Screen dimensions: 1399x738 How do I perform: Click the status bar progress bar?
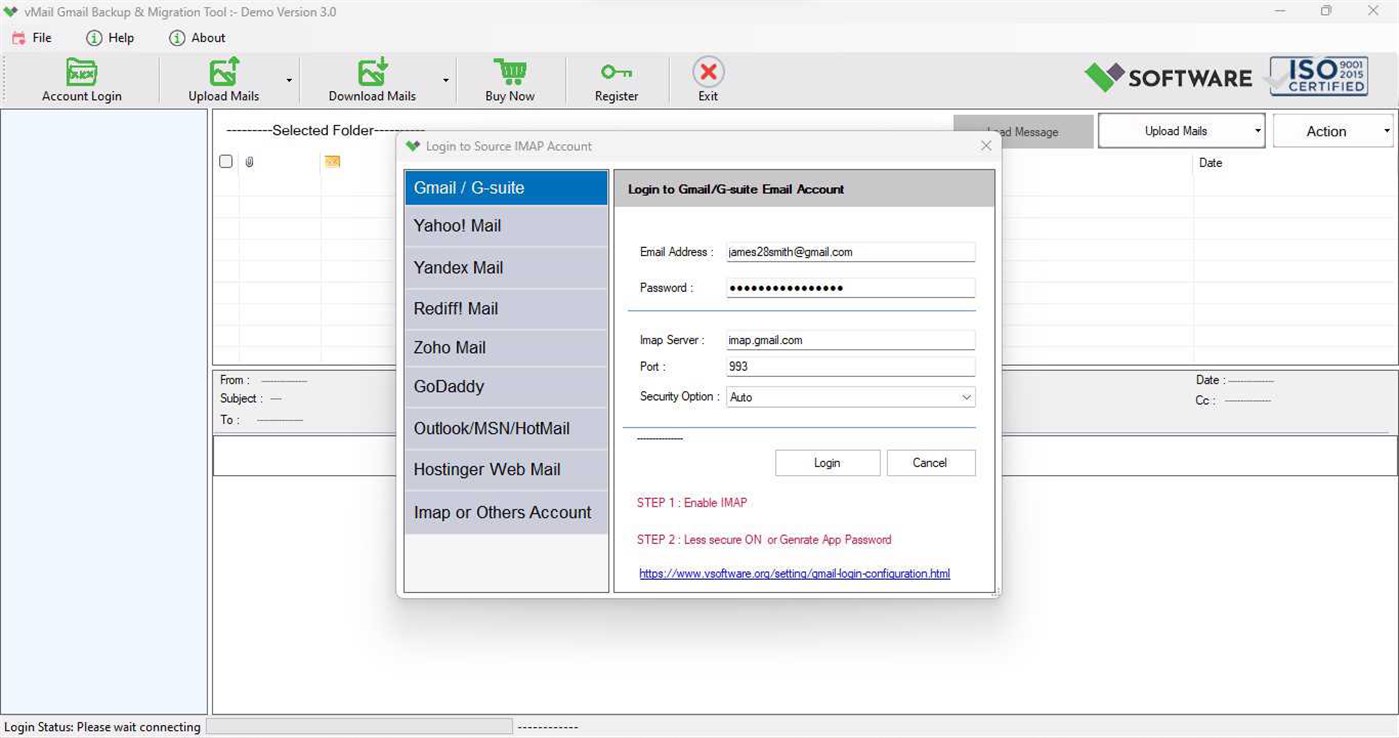[x=359, y=727]
